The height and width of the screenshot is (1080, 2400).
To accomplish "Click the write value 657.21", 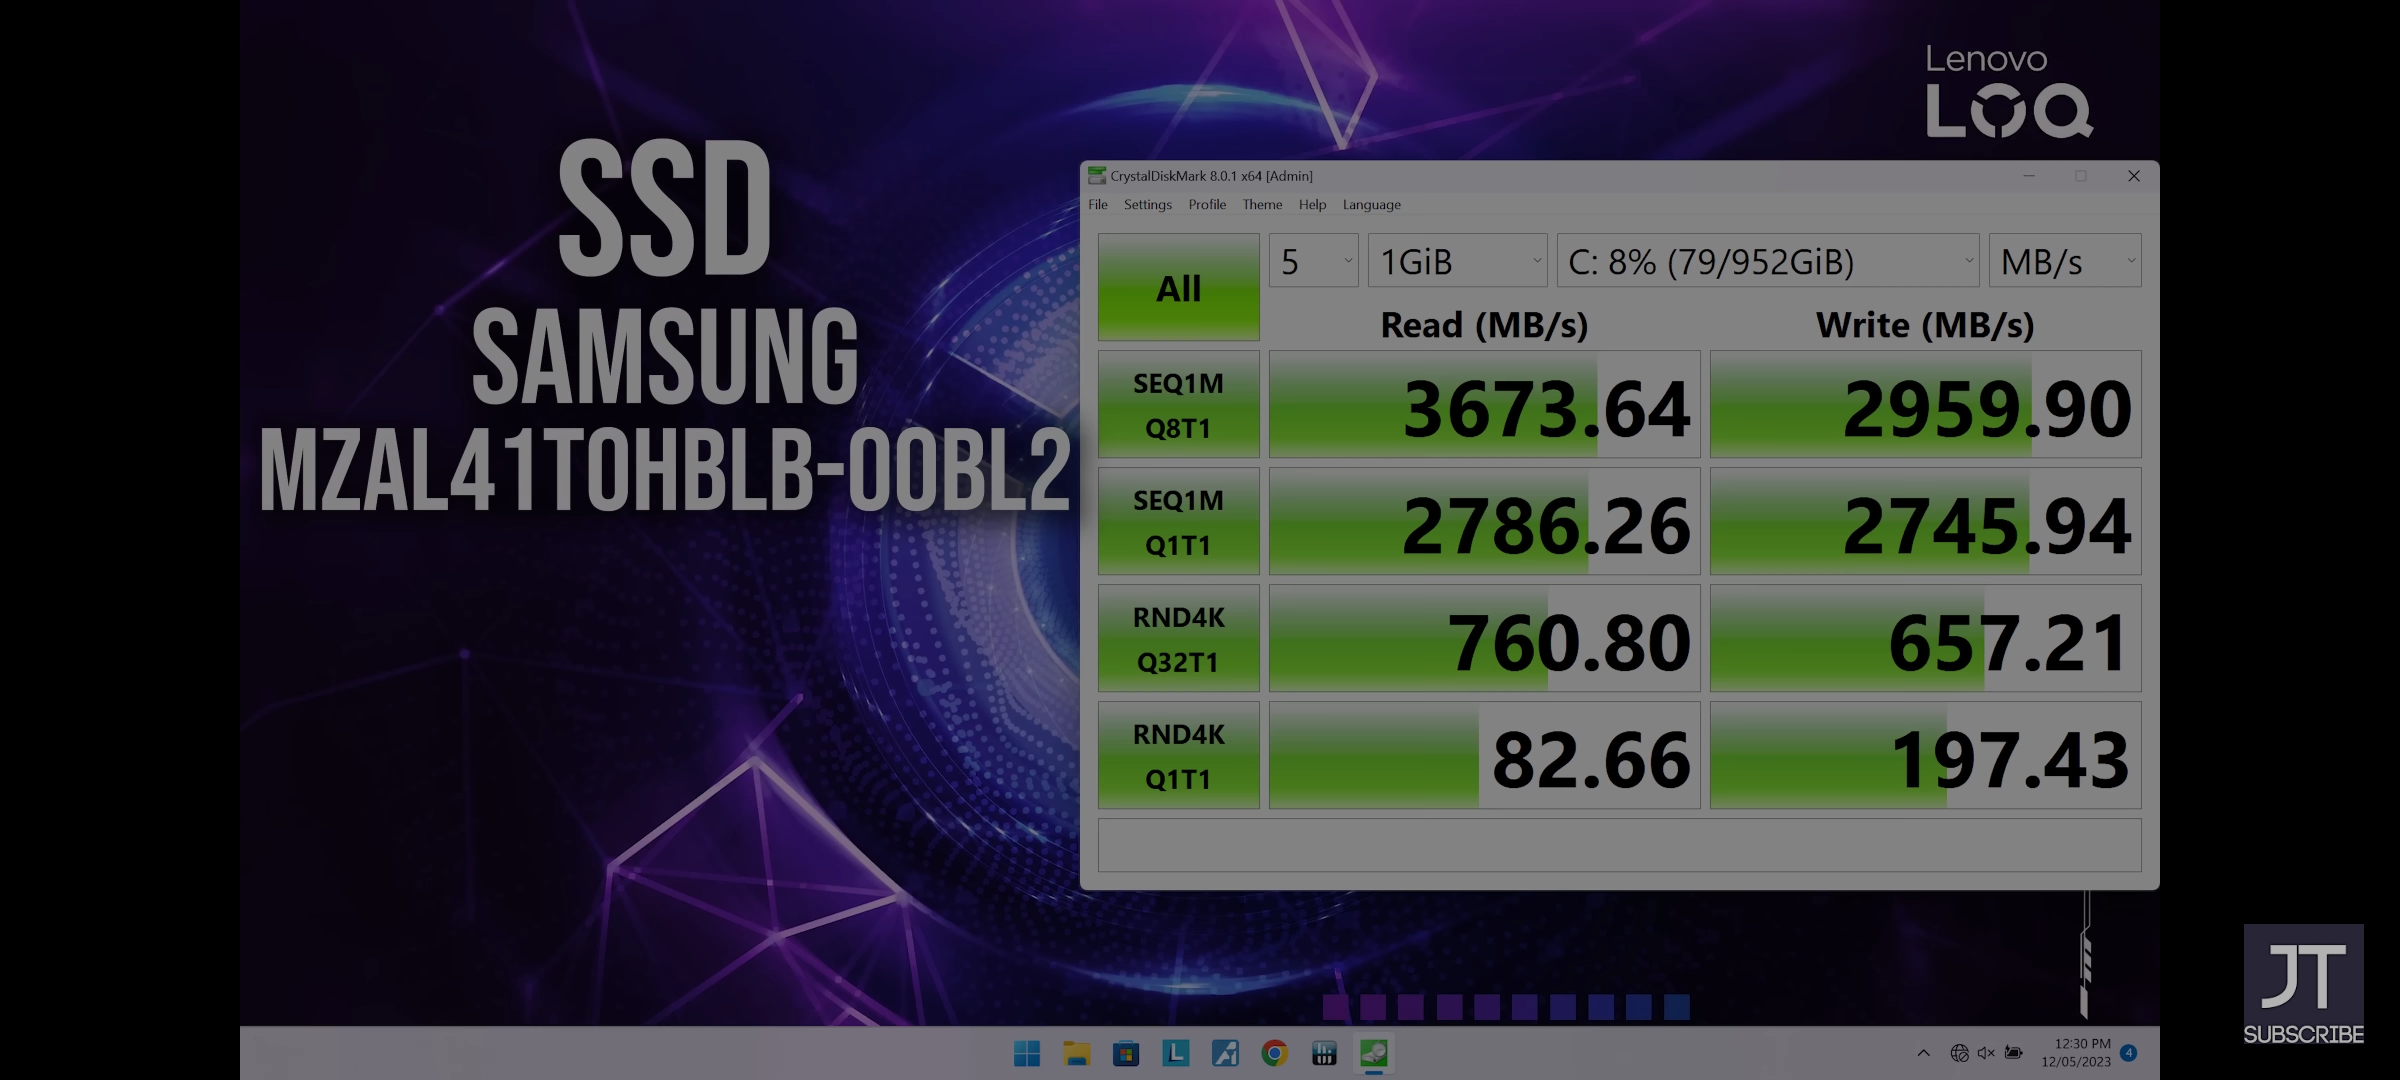I will [1926, 639].
